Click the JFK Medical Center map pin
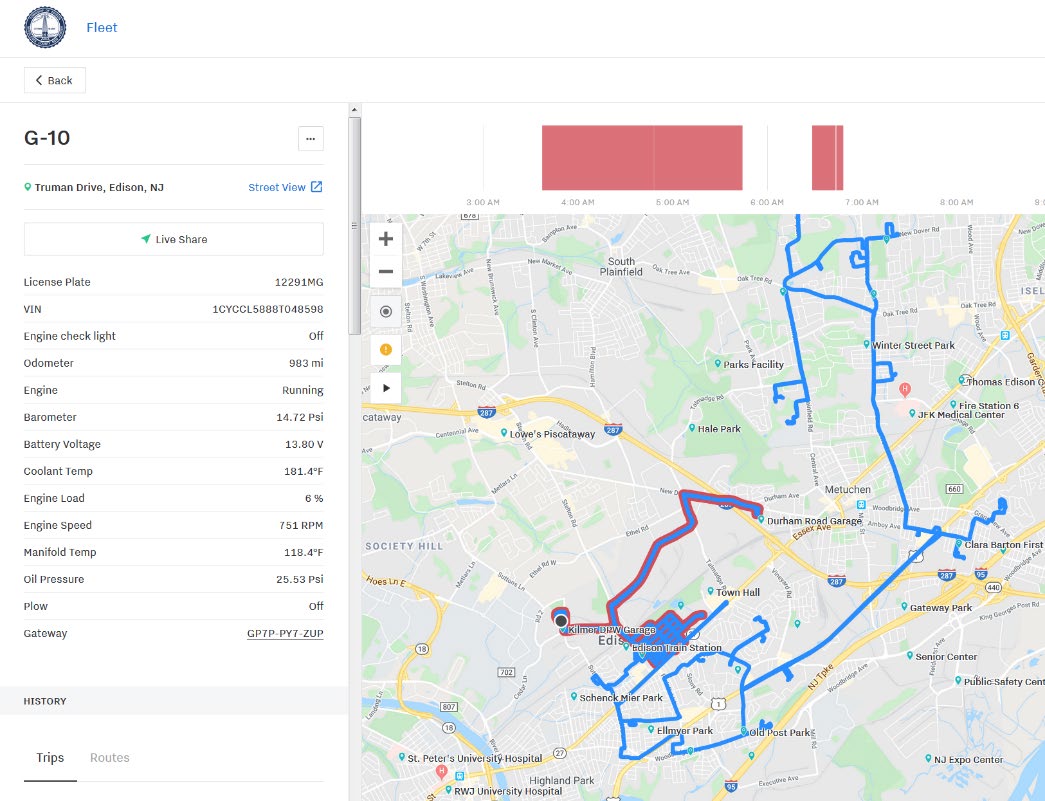The width and height of the screenshot is (1045, 801). point(912,413)
